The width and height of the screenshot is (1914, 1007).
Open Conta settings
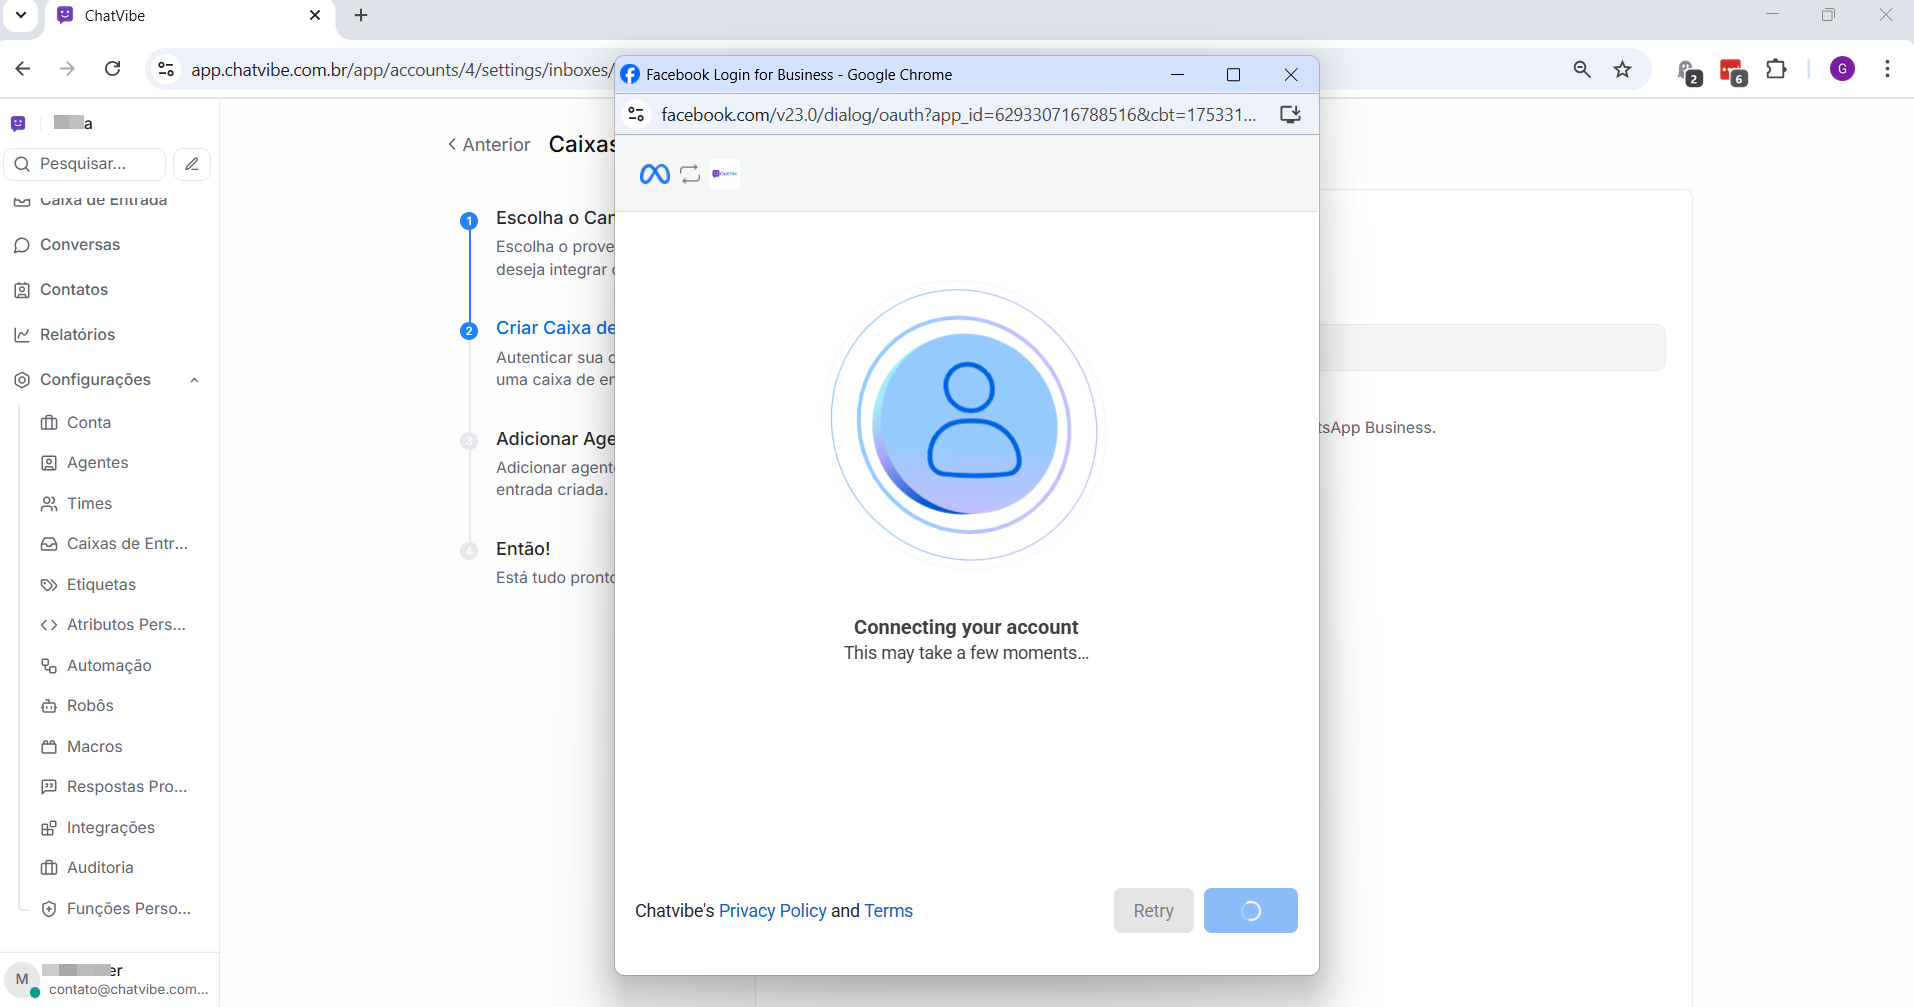point(89,423)
